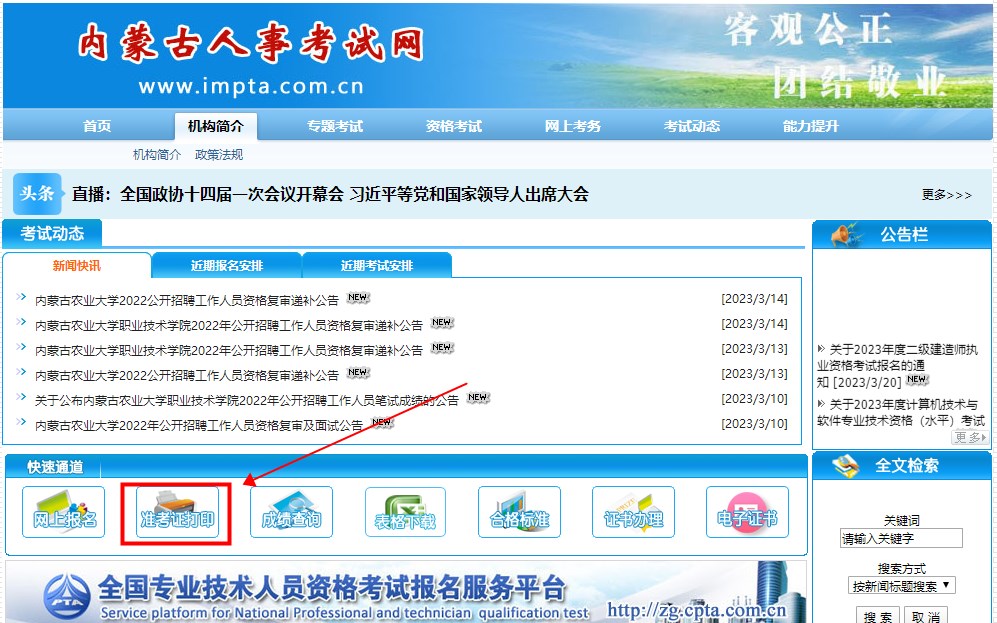Select the 表格下载 download icon
This screenshot has width=997, height=623.
click(x=405, y=512)
